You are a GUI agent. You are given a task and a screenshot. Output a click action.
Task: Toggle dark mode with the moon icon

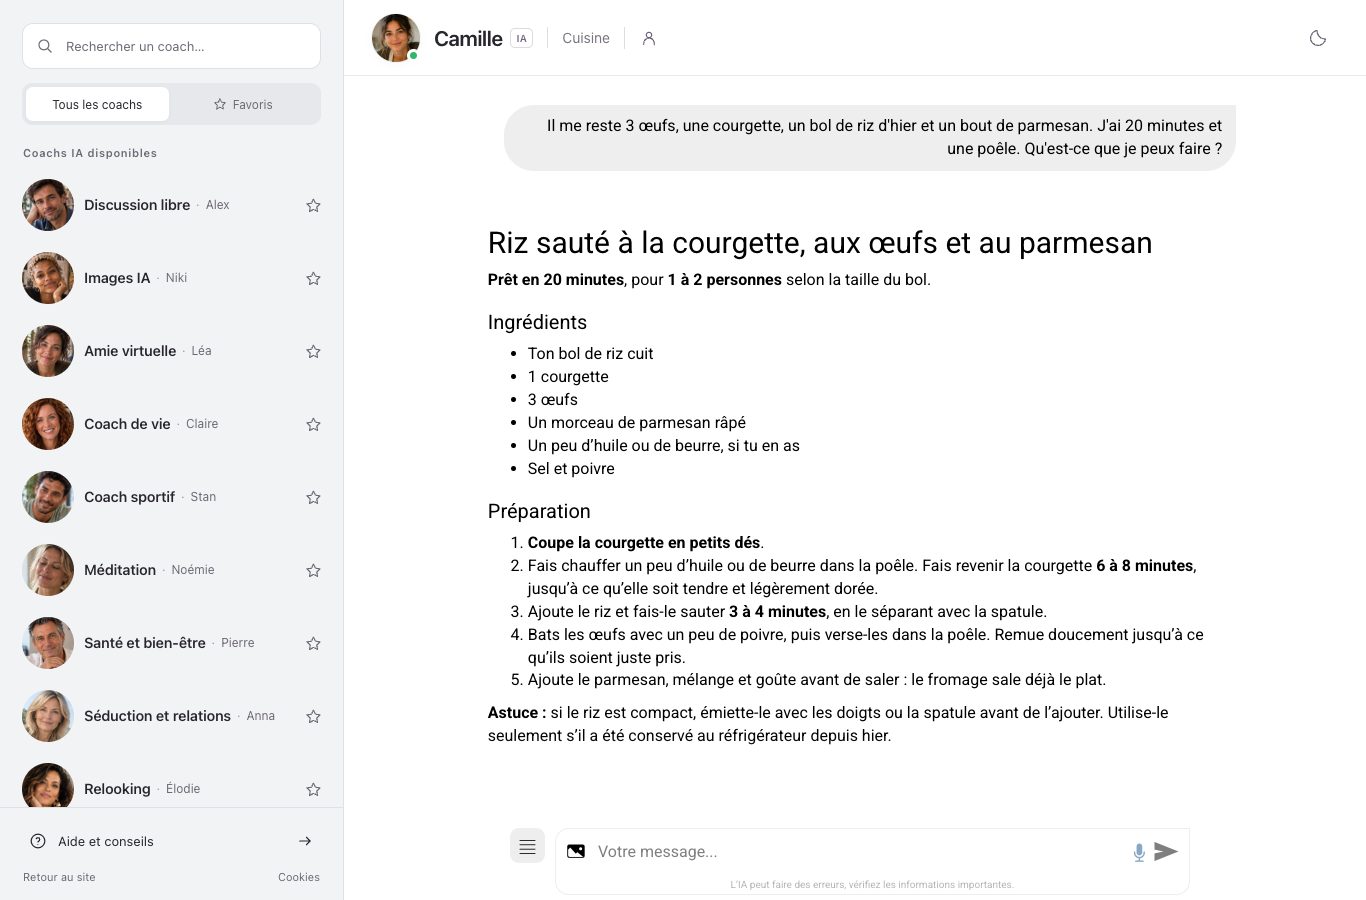(1318, 38)
